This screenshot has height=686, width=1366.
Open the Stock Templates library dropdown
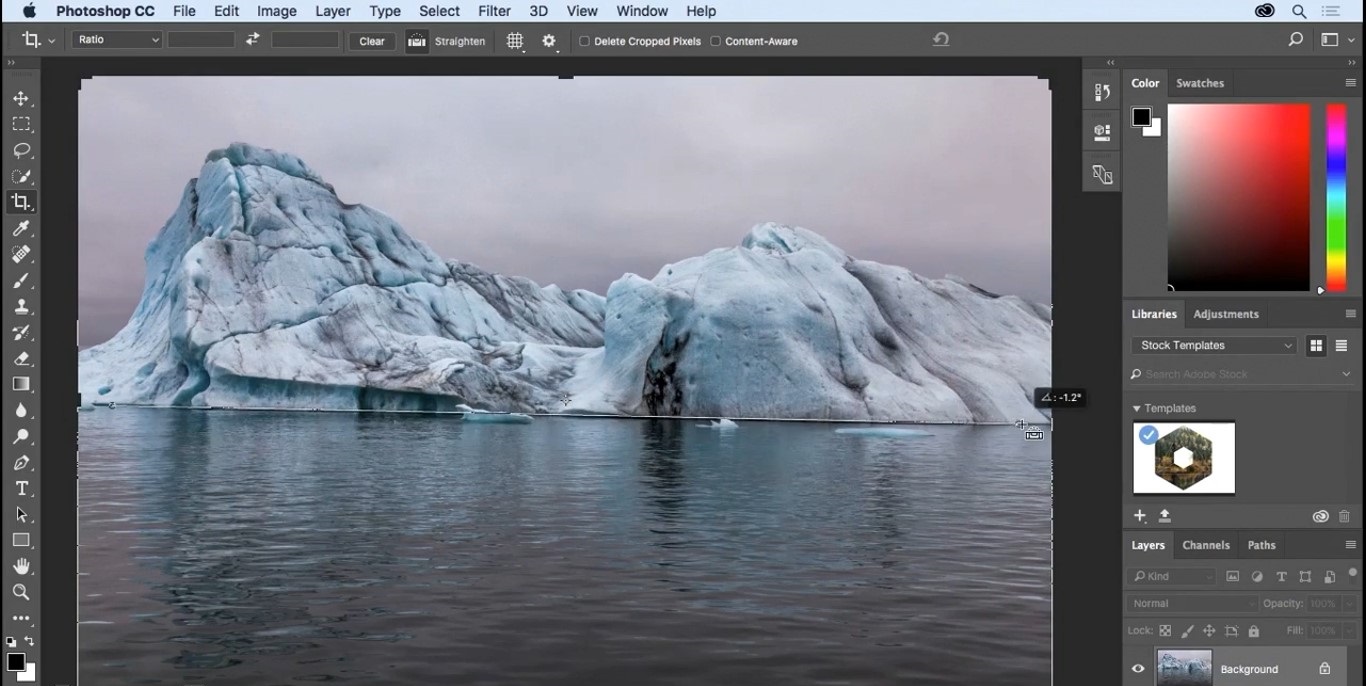1215,345
